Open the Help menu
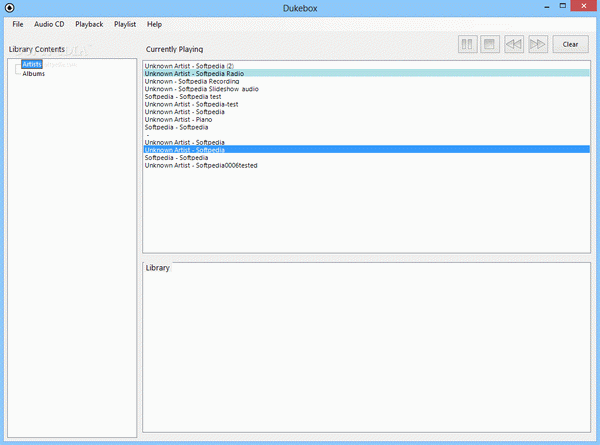 tap(154, 24)
